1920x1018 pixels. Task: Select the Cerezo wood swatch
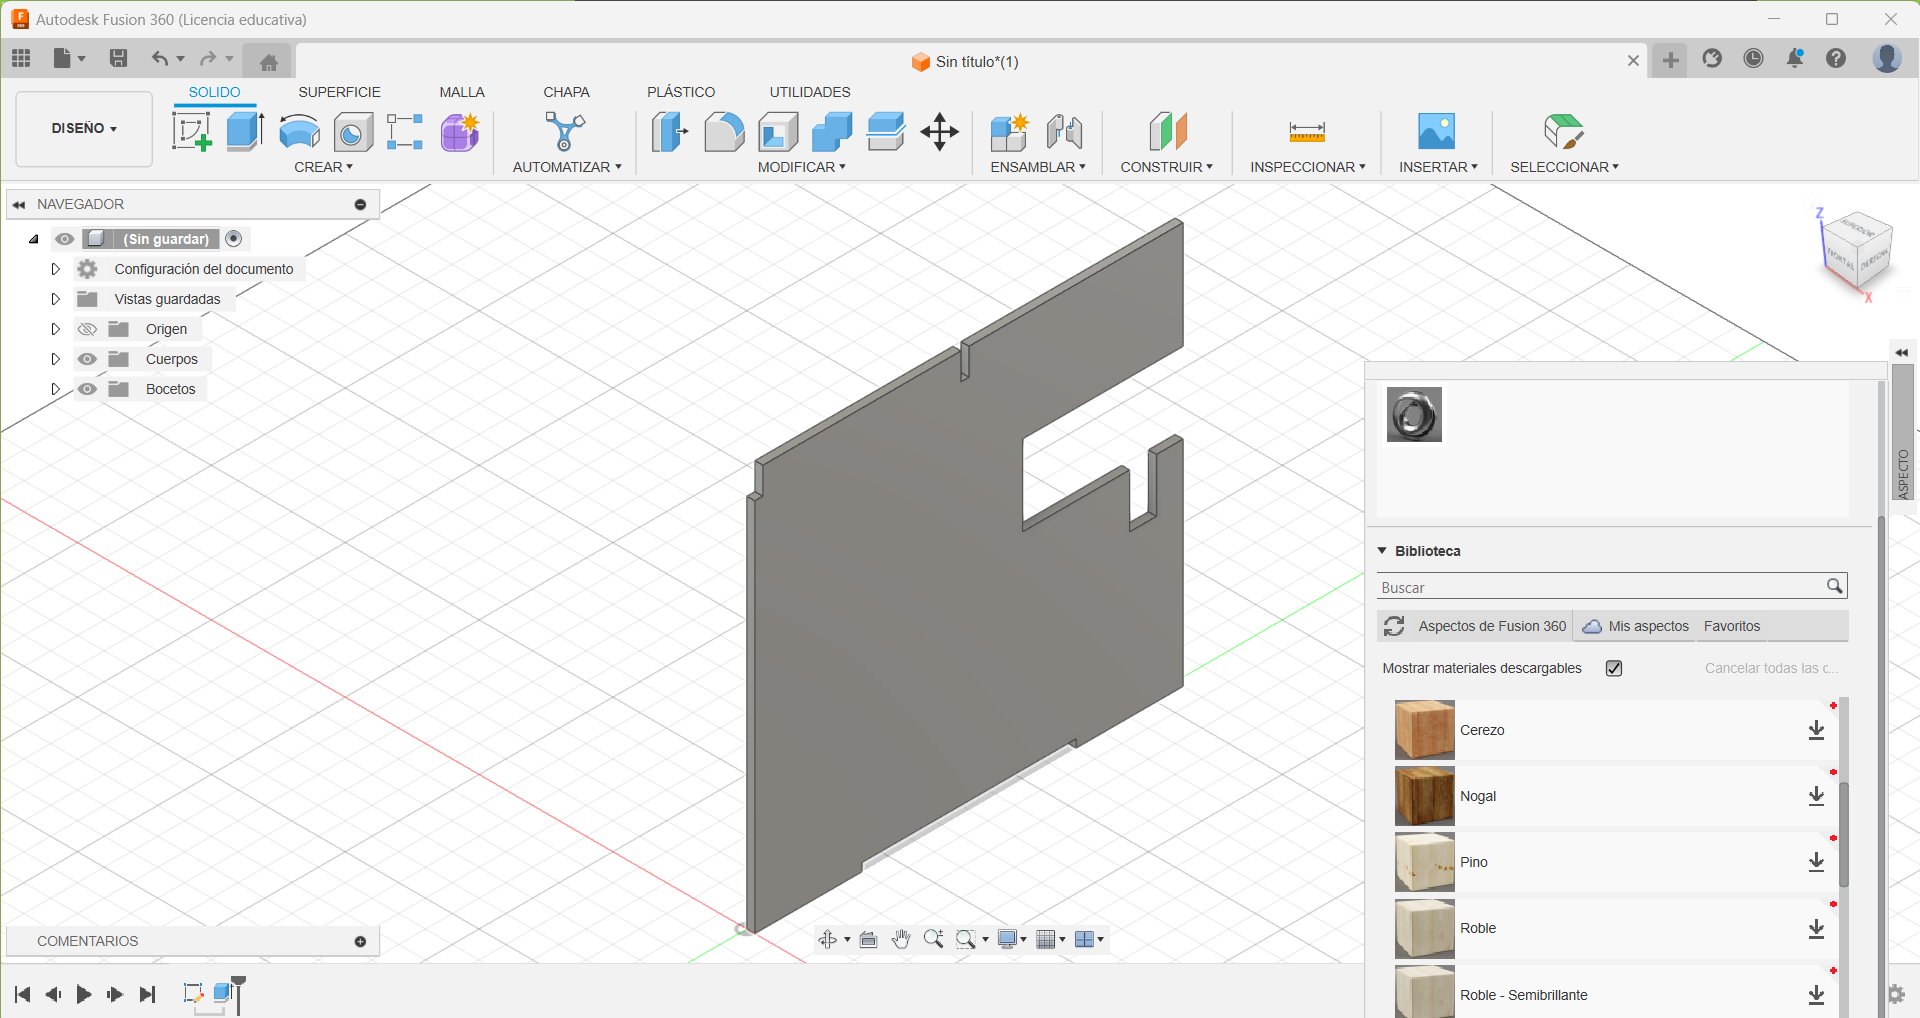pos(1424,730)
